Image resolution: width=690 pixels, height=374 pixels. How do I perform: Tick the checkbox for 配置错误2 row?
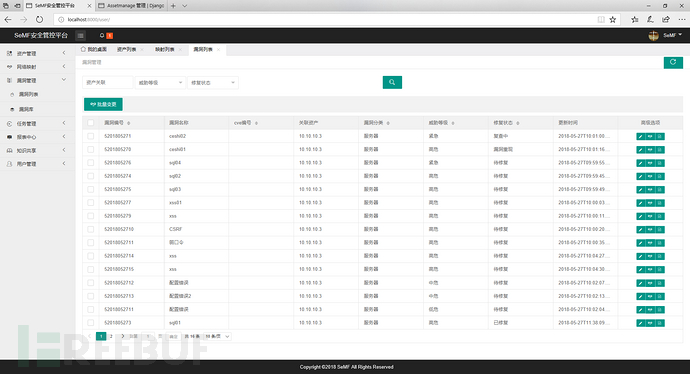click(91, 296)
